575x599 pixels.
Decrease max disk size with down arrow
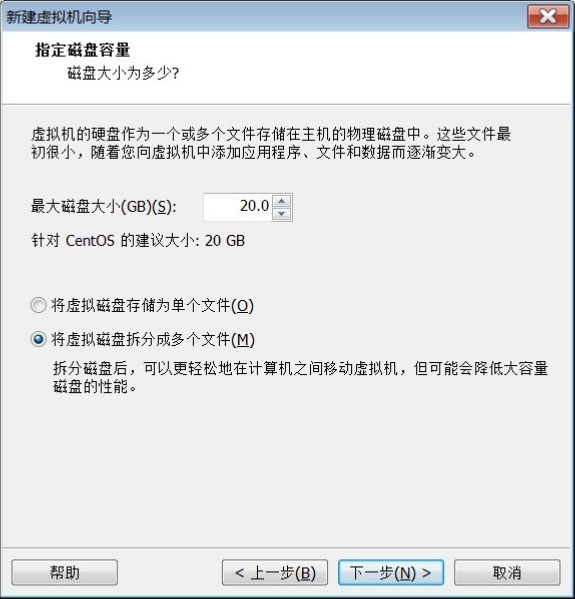282,214
